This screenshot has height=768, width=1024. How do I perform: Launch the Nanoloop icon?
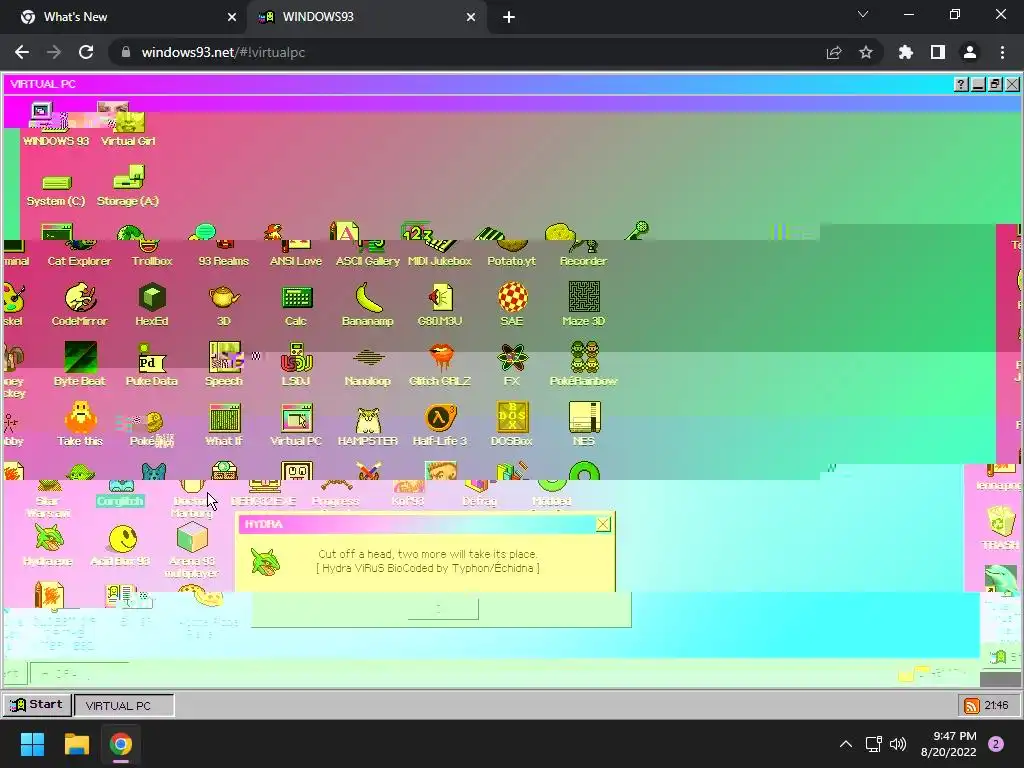point(368,367)
